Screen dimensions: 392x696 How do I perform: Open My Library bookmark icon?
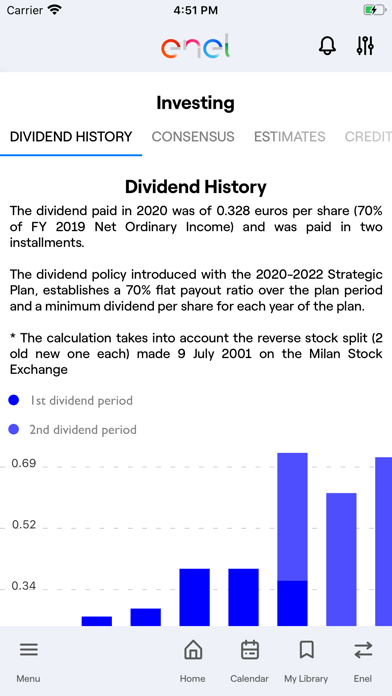(x=306, y=650)
